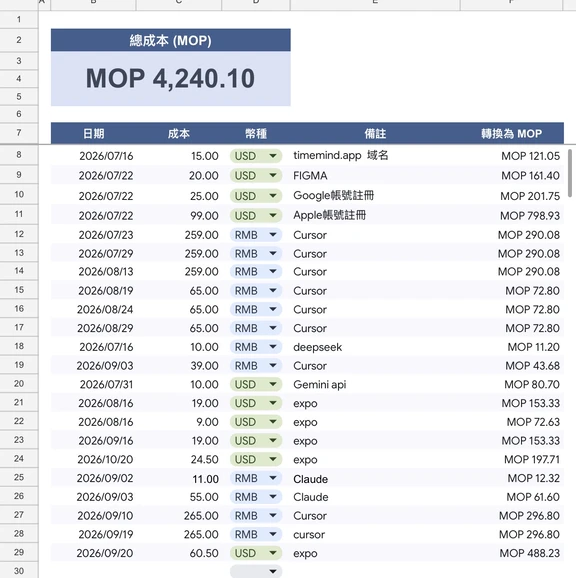Open RMB dropdown in row 25 Claude
Image resolution: width=576 pixels, height=578 pixels.
[x=256, y=478]
